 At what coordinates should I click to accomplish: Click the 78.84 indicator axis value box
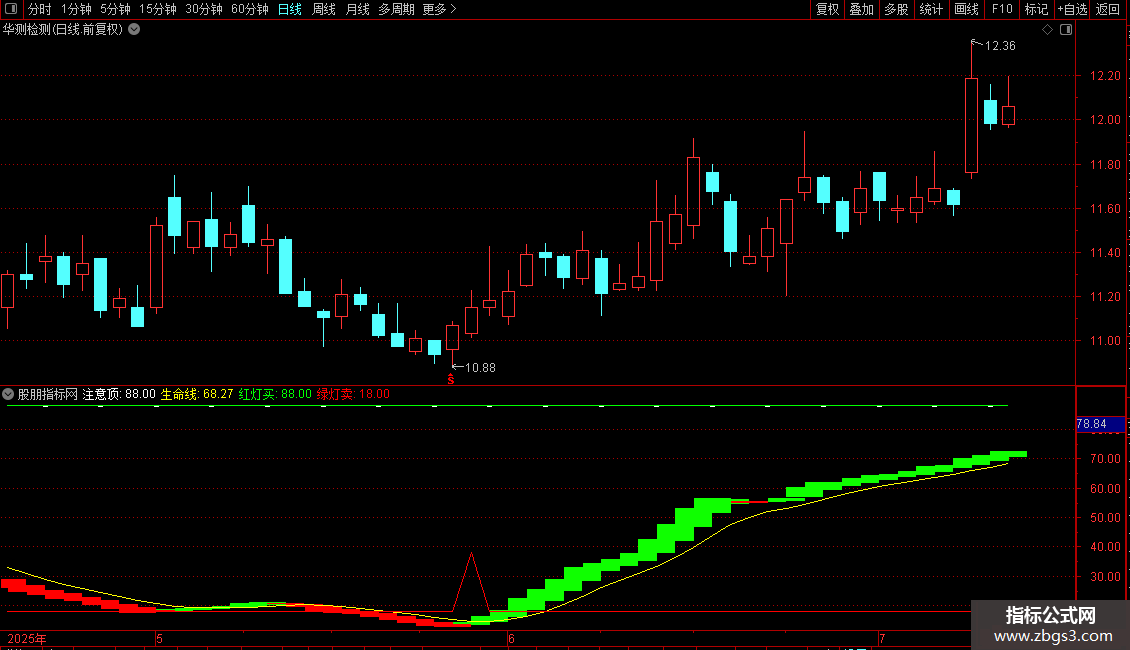coord(1100,424)
